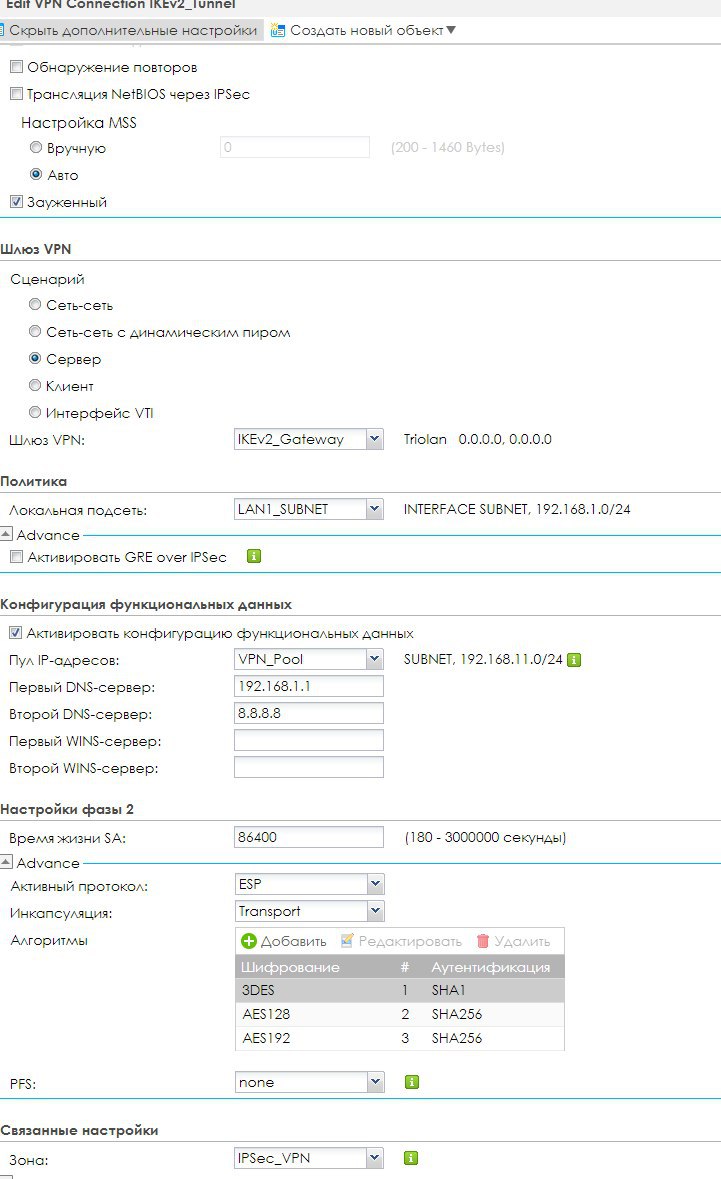The image size is (721, 1179).
Task: Click SHA256 in row 2
Action: (457, 1014)
